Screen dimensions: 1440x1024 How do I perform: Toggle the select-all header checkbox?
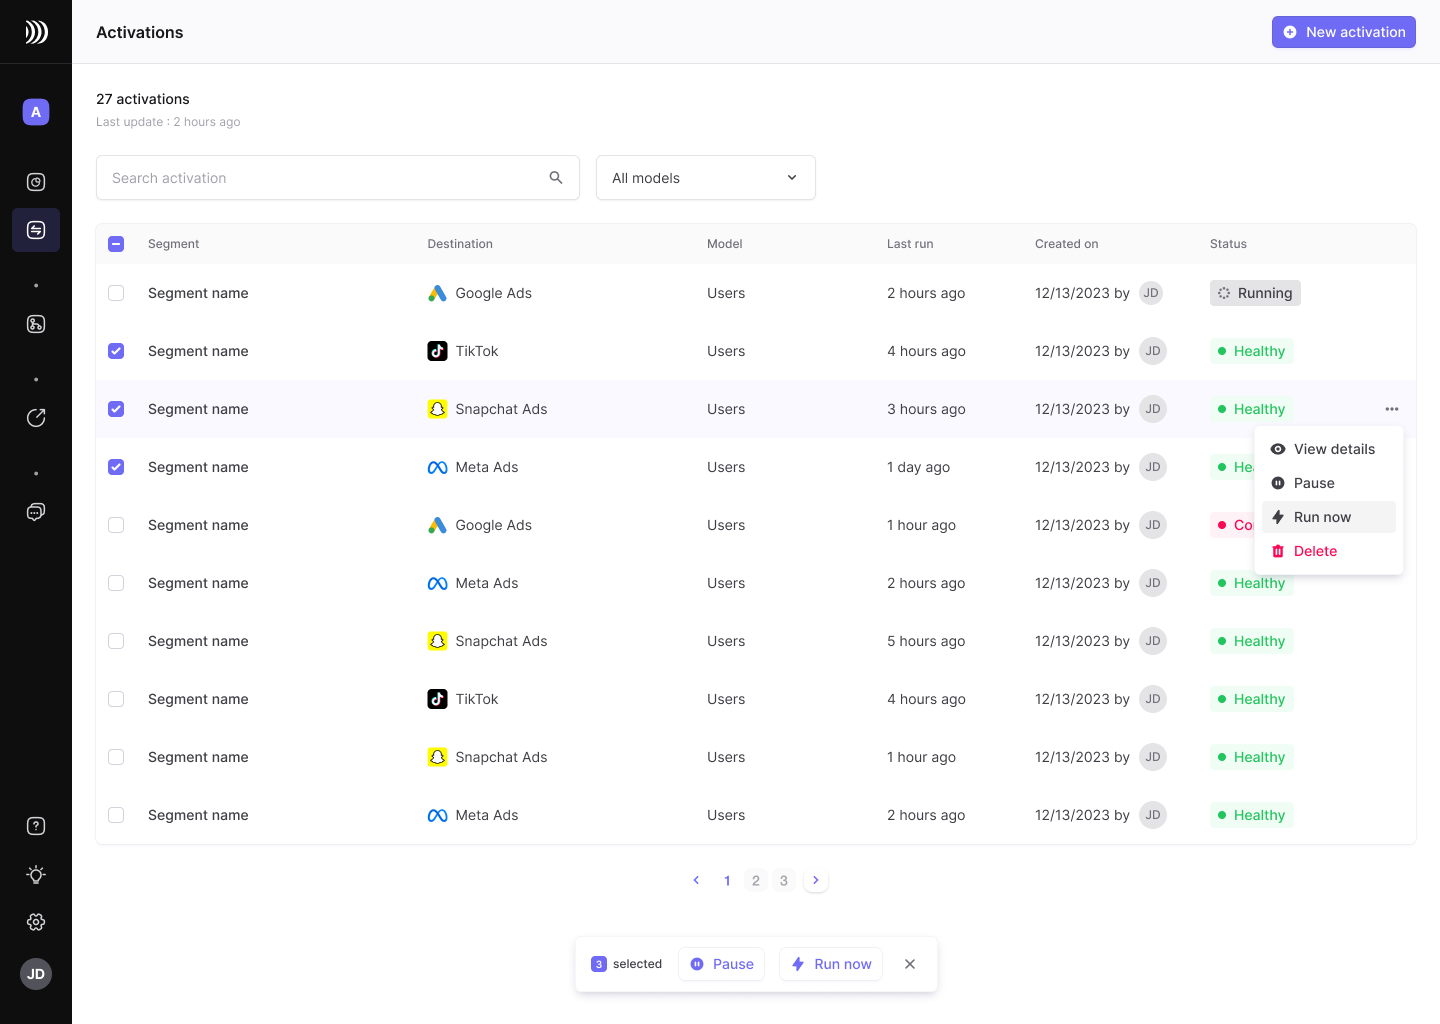pyautogui.click(x=116, y=244)
